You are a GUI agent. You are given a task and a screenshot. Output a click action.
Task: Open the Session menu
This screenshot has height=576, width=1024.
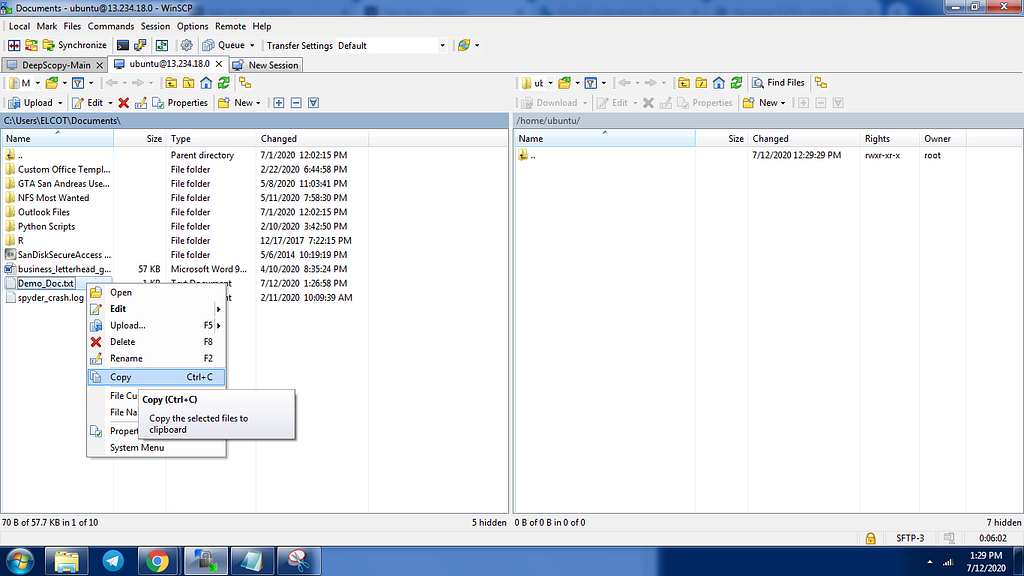point(155,26)
